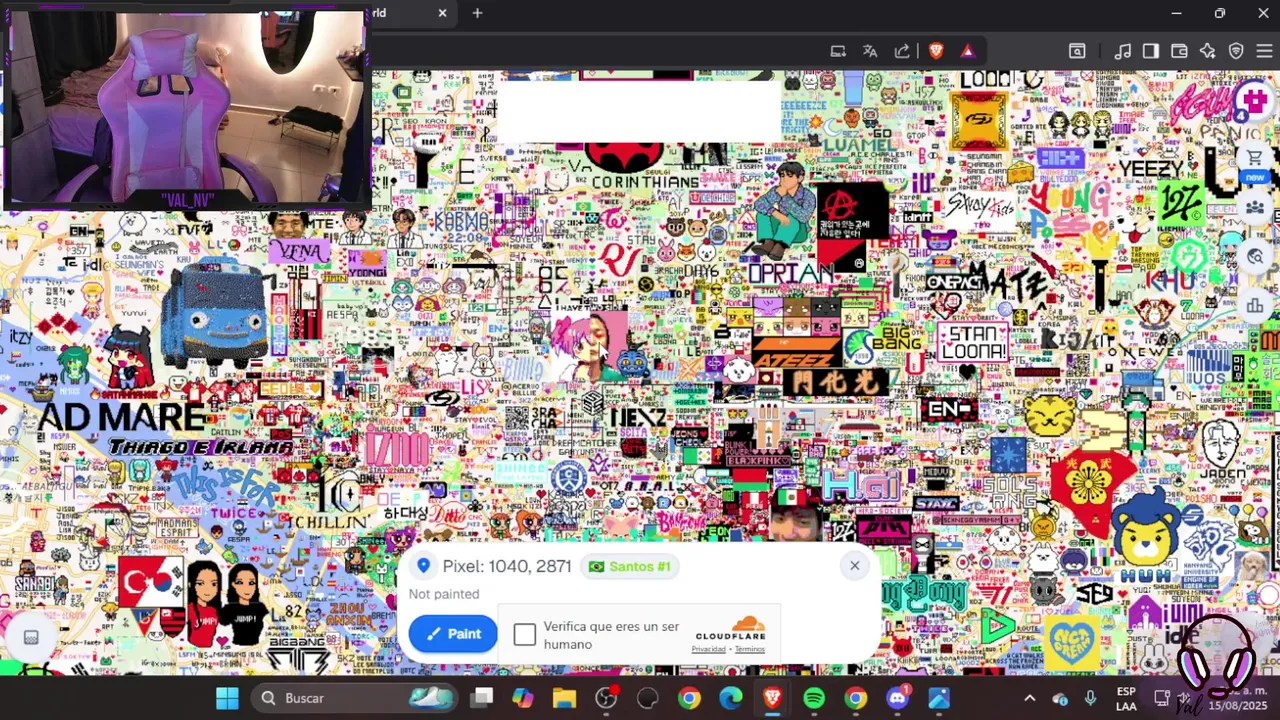The height and width of the screenshot is (720, 1280).
Task: Open Cloudflare Privacidad link
Action: coord(708,649)
